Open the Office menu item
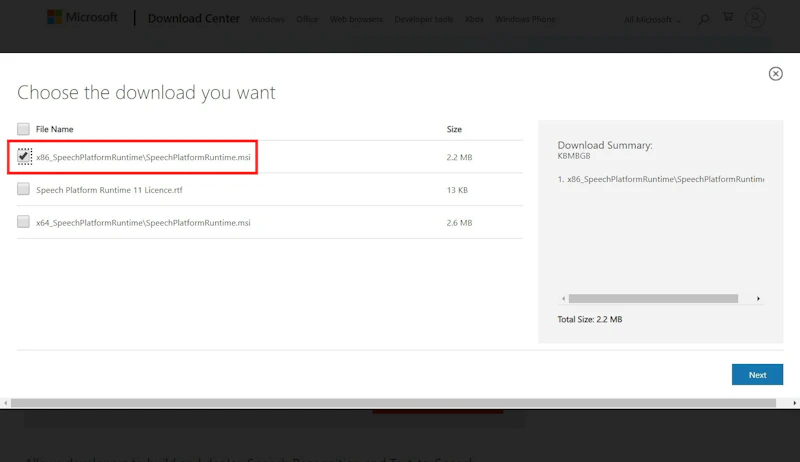 click(x=307, y=19)
